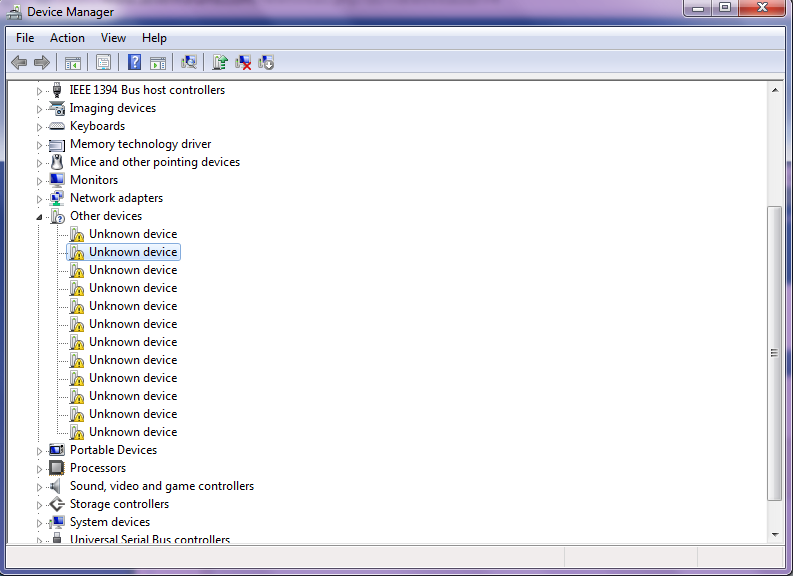This screenshot has height=576, width=793.
Task: Click the Processors chip icon
Action: [x=57, y=468]
